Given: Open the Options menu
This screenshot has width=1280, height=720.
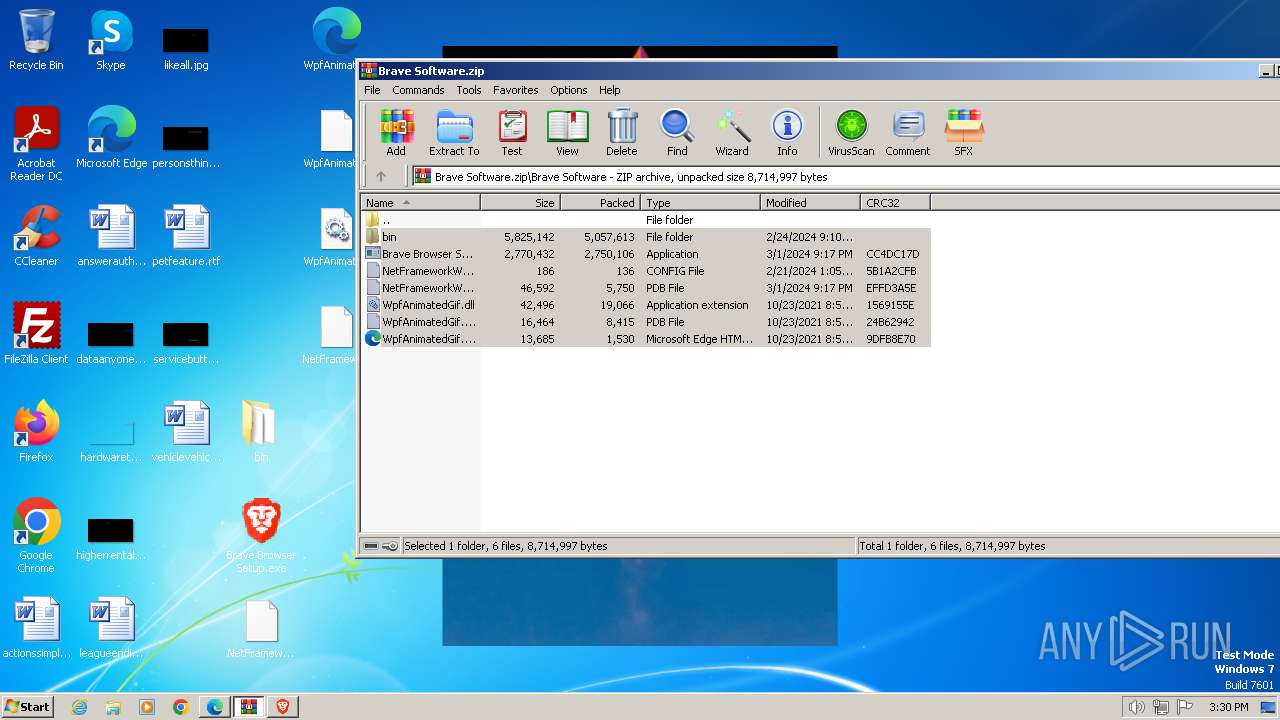Looking at the screenshot, I should pyautogui.click(x=569, y=90).
